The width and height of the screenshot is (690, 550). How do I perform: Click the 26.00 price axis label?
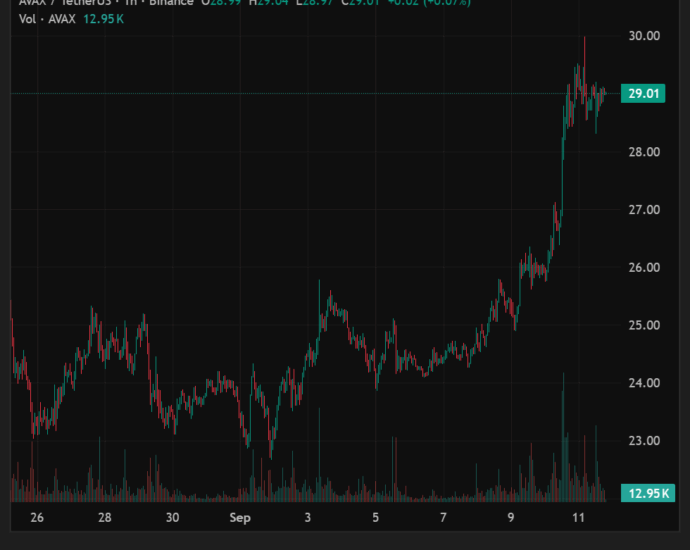tap(644, 268)
